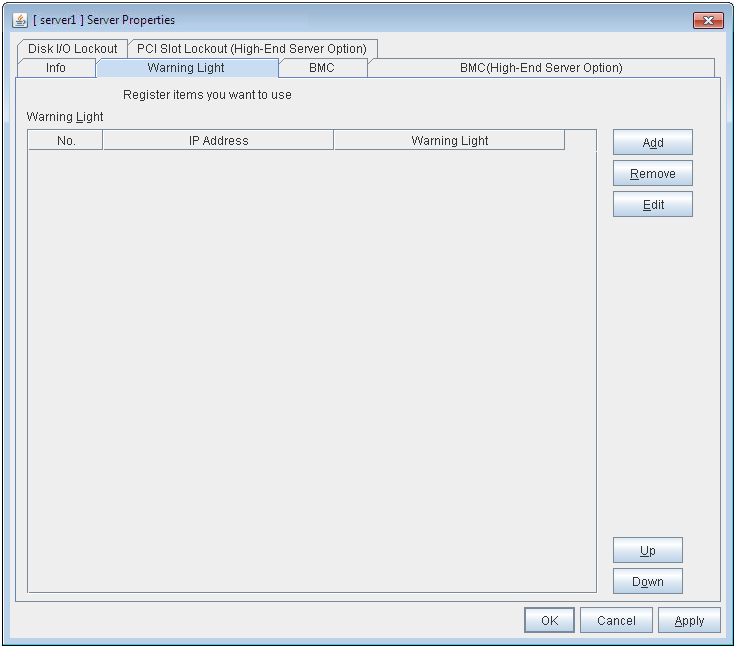Click the Warning Light column header
736x648 pixels.
pyautogui.click(x=449, y=141)
